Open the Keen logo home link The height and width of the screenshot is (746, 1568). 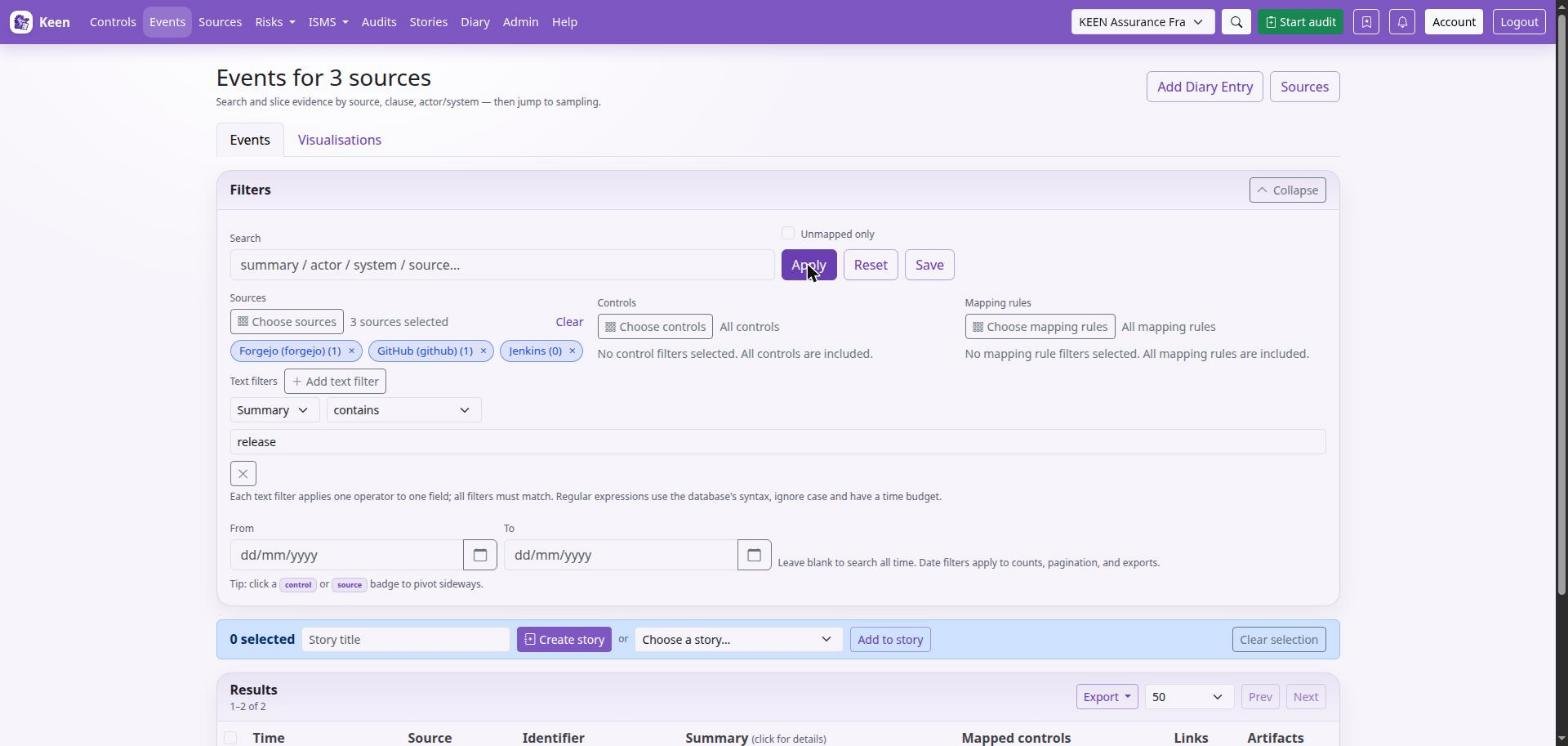pyautogui.click(x=40, y=22)
